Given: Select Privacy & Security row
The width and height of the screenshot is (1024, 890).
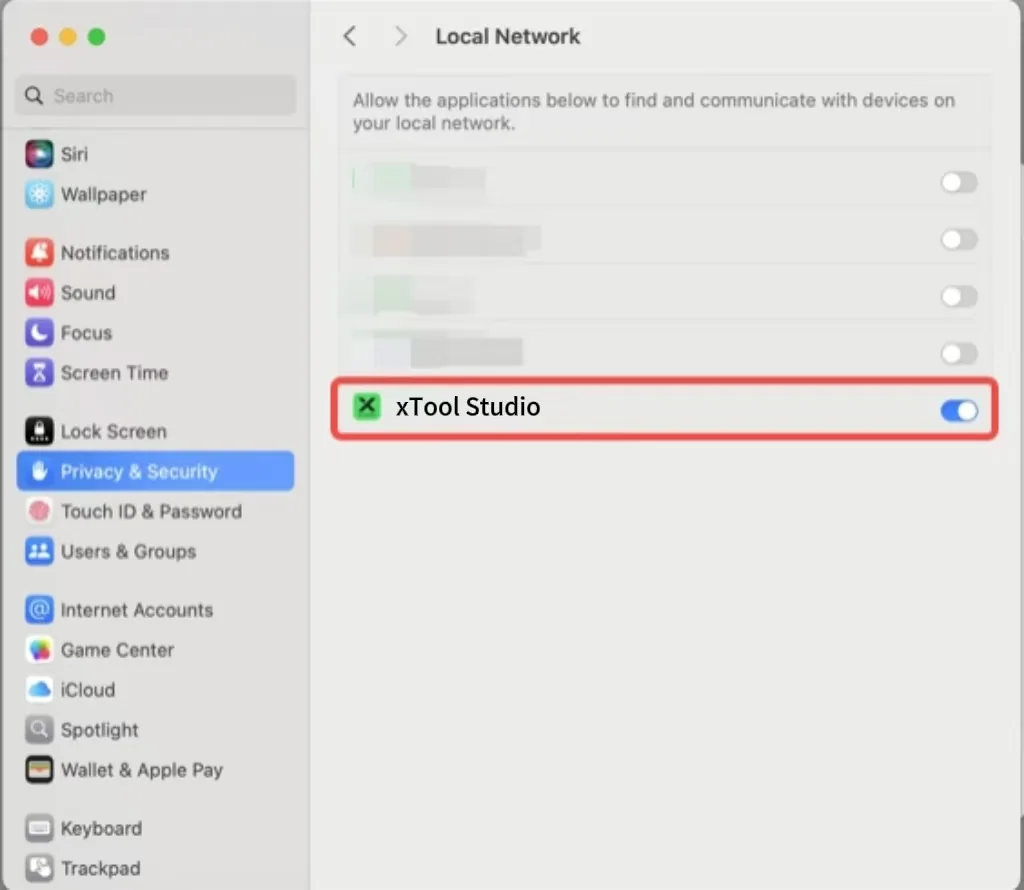Looking at the screenshot, I should 155,471.
